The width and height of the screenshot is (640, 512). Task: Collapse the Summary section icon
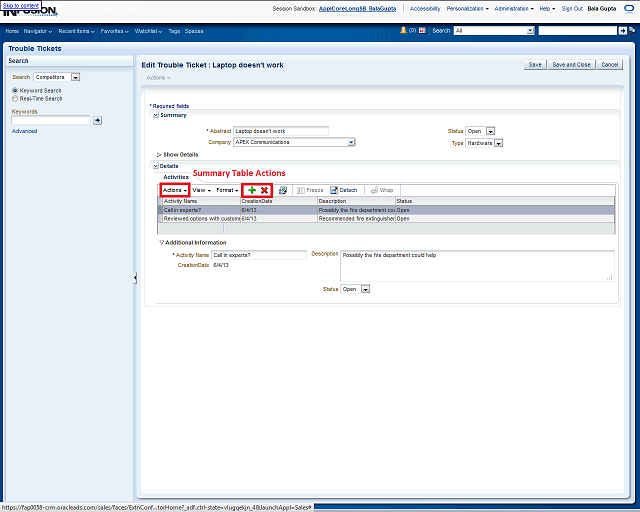point(156,115)
